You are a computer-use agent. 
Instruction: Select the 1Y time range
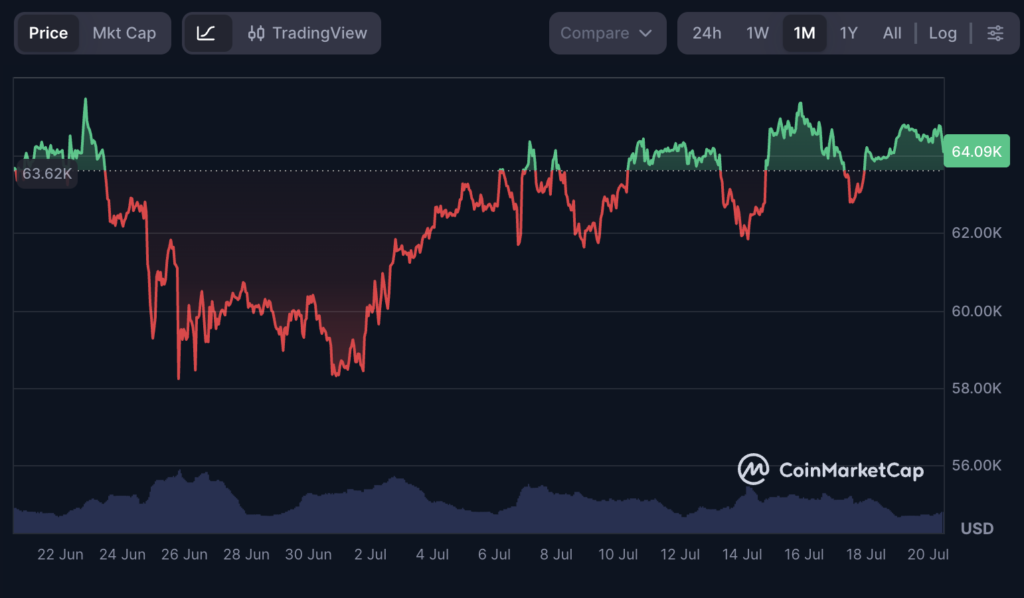point(848,33)
